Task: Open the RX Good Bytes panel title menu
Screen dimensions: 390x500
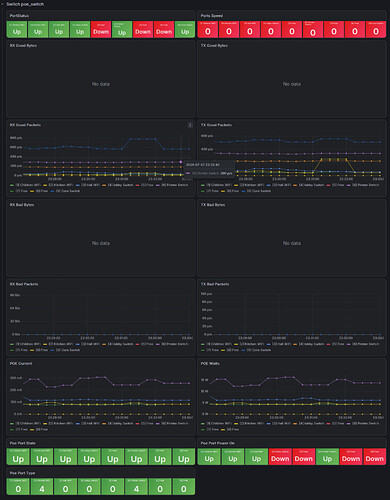Action: pyautogui.click(x=23, y=46)
